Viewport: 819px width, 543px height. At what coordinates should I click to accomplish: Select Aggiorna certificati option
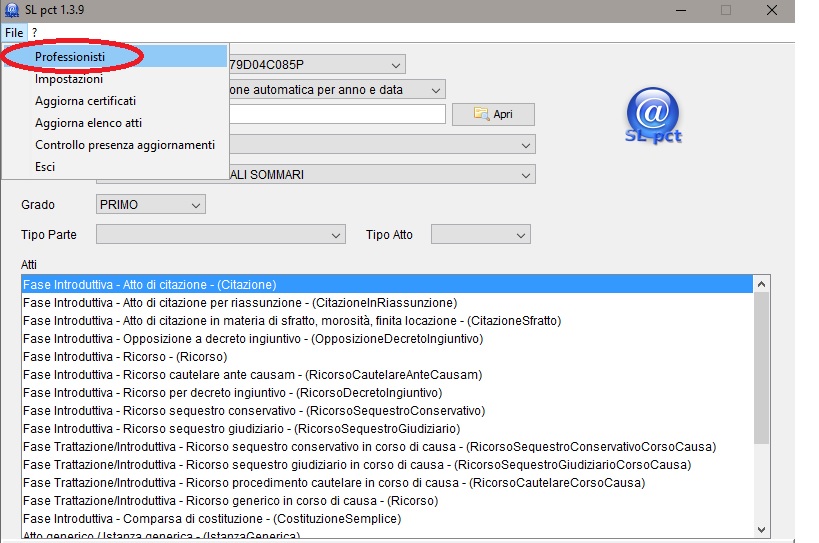tap(85, 101)
